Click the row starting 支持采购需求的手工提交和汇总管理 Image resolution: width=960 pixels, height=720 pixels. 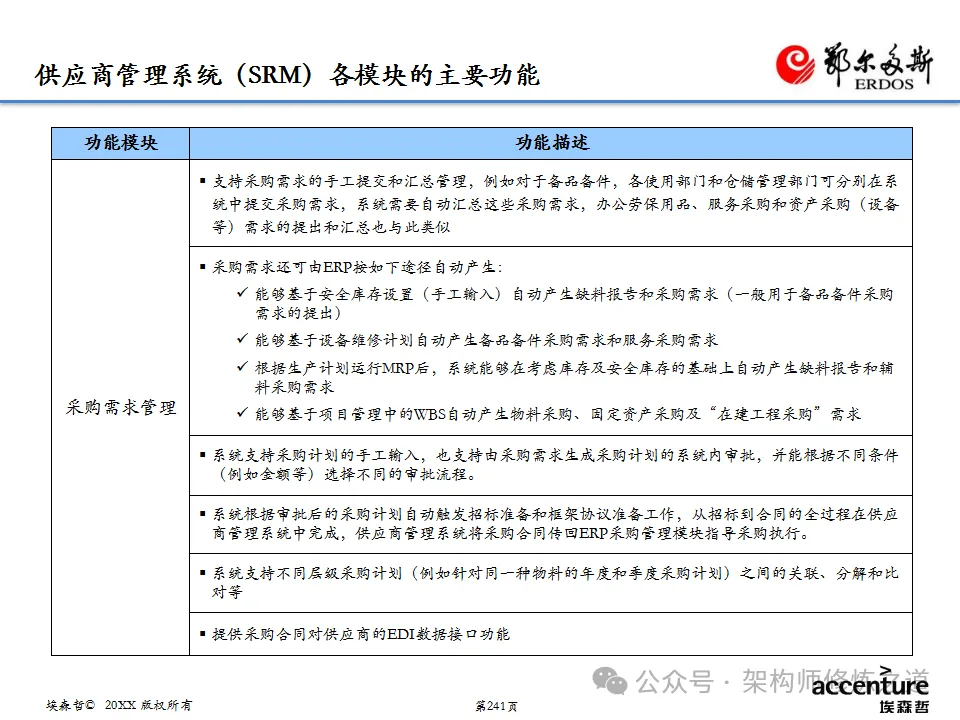tap(551, 203)
